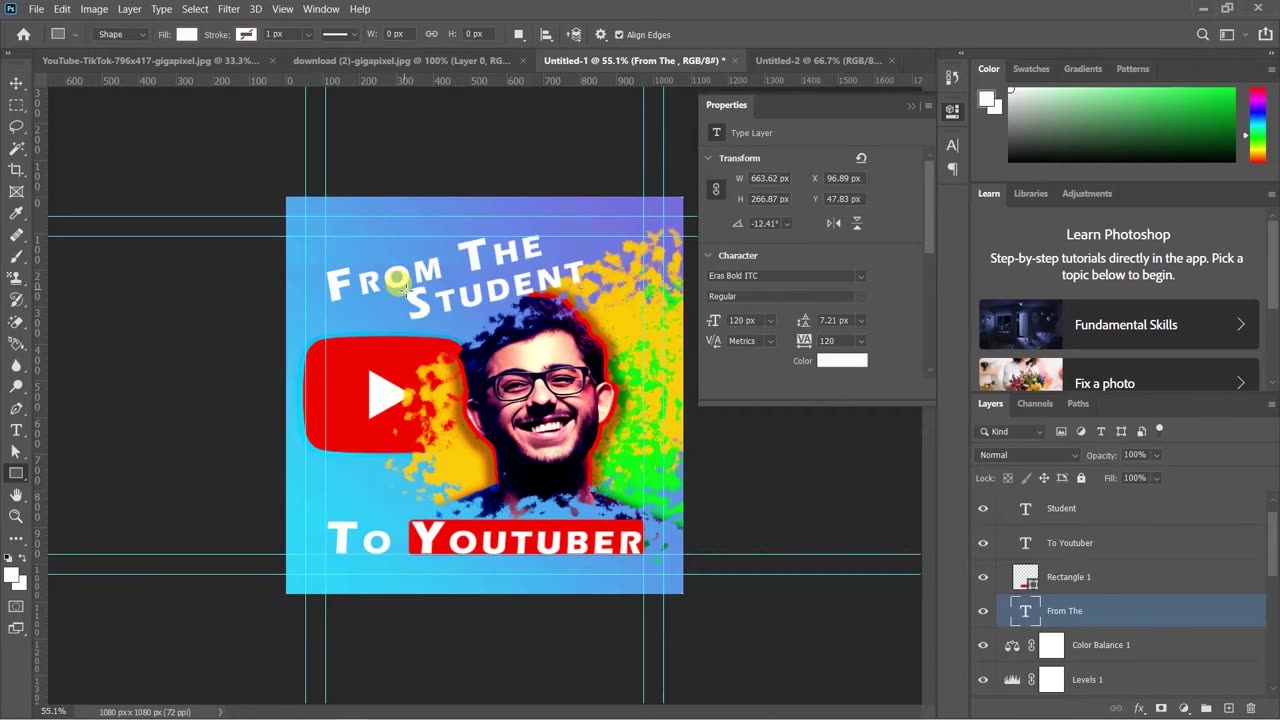Switch to the Untitled-2 document tab

pyautogui.click(x=818, y=60)
